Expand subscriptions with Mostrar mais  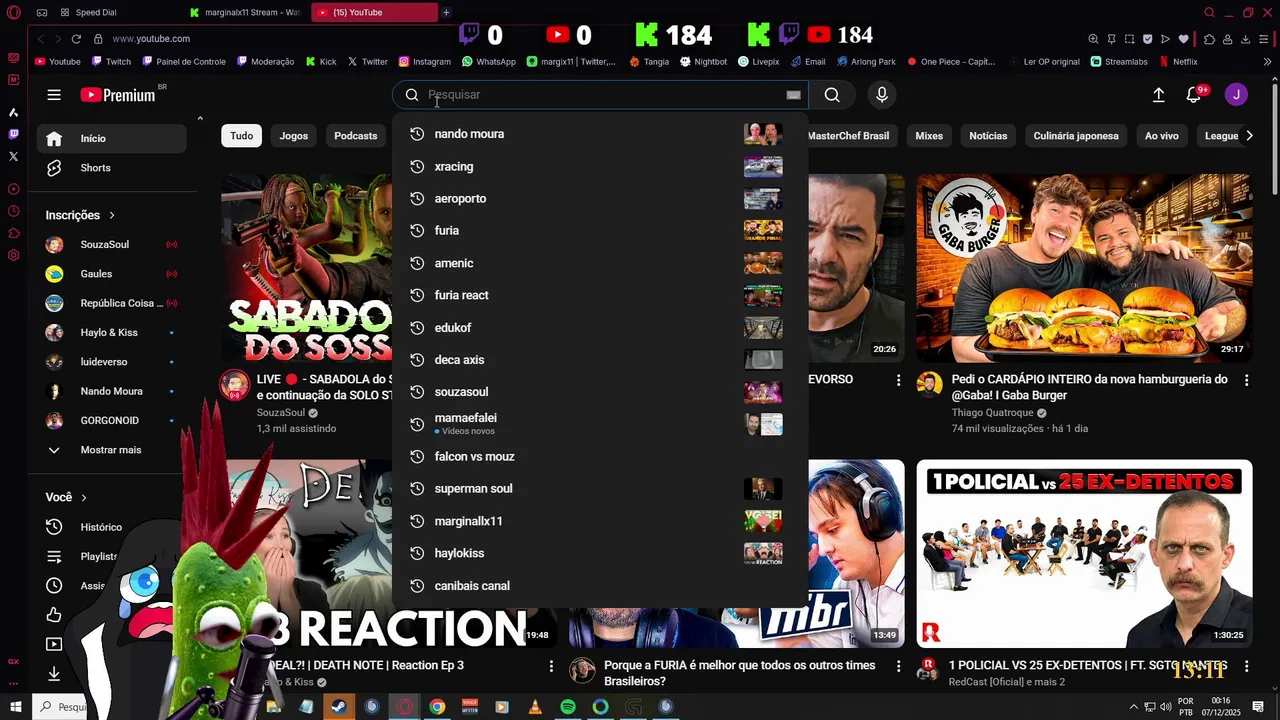point(111,450)
